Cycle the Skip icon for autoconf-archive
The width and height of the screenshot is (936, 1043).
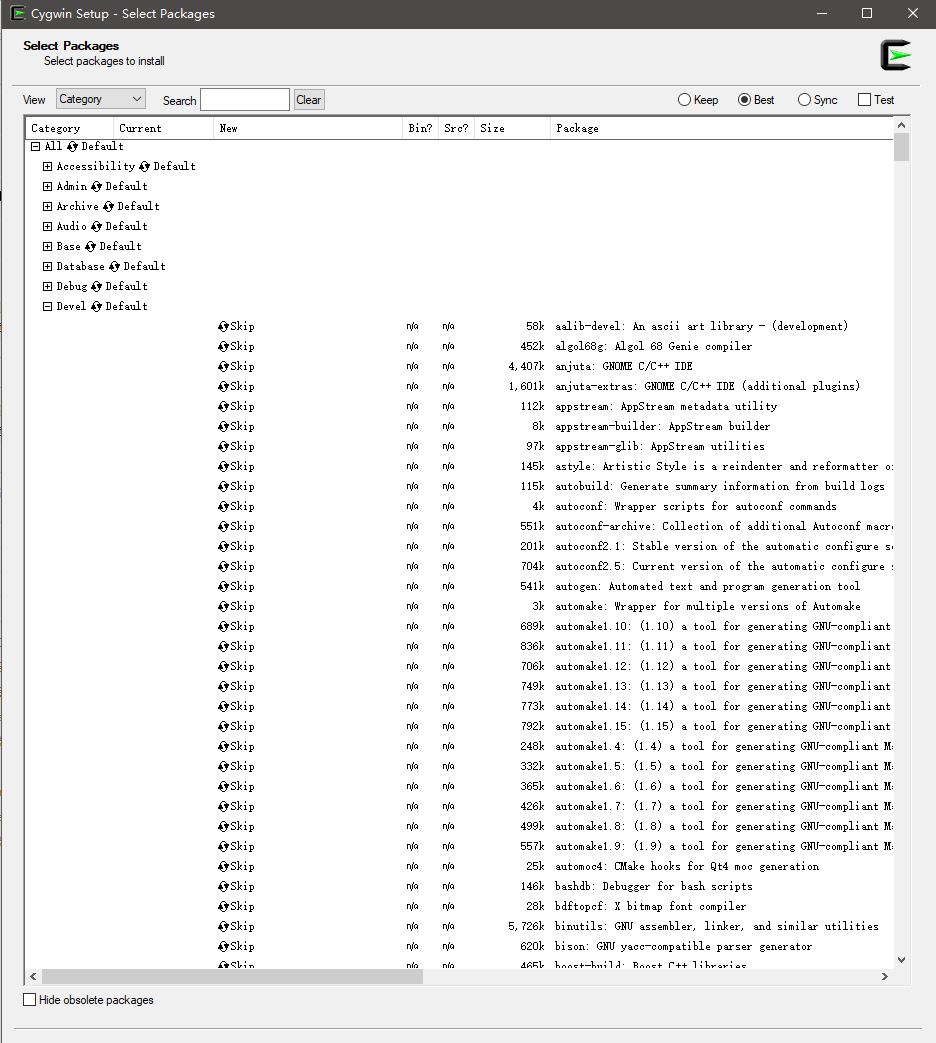click(224, 526)
